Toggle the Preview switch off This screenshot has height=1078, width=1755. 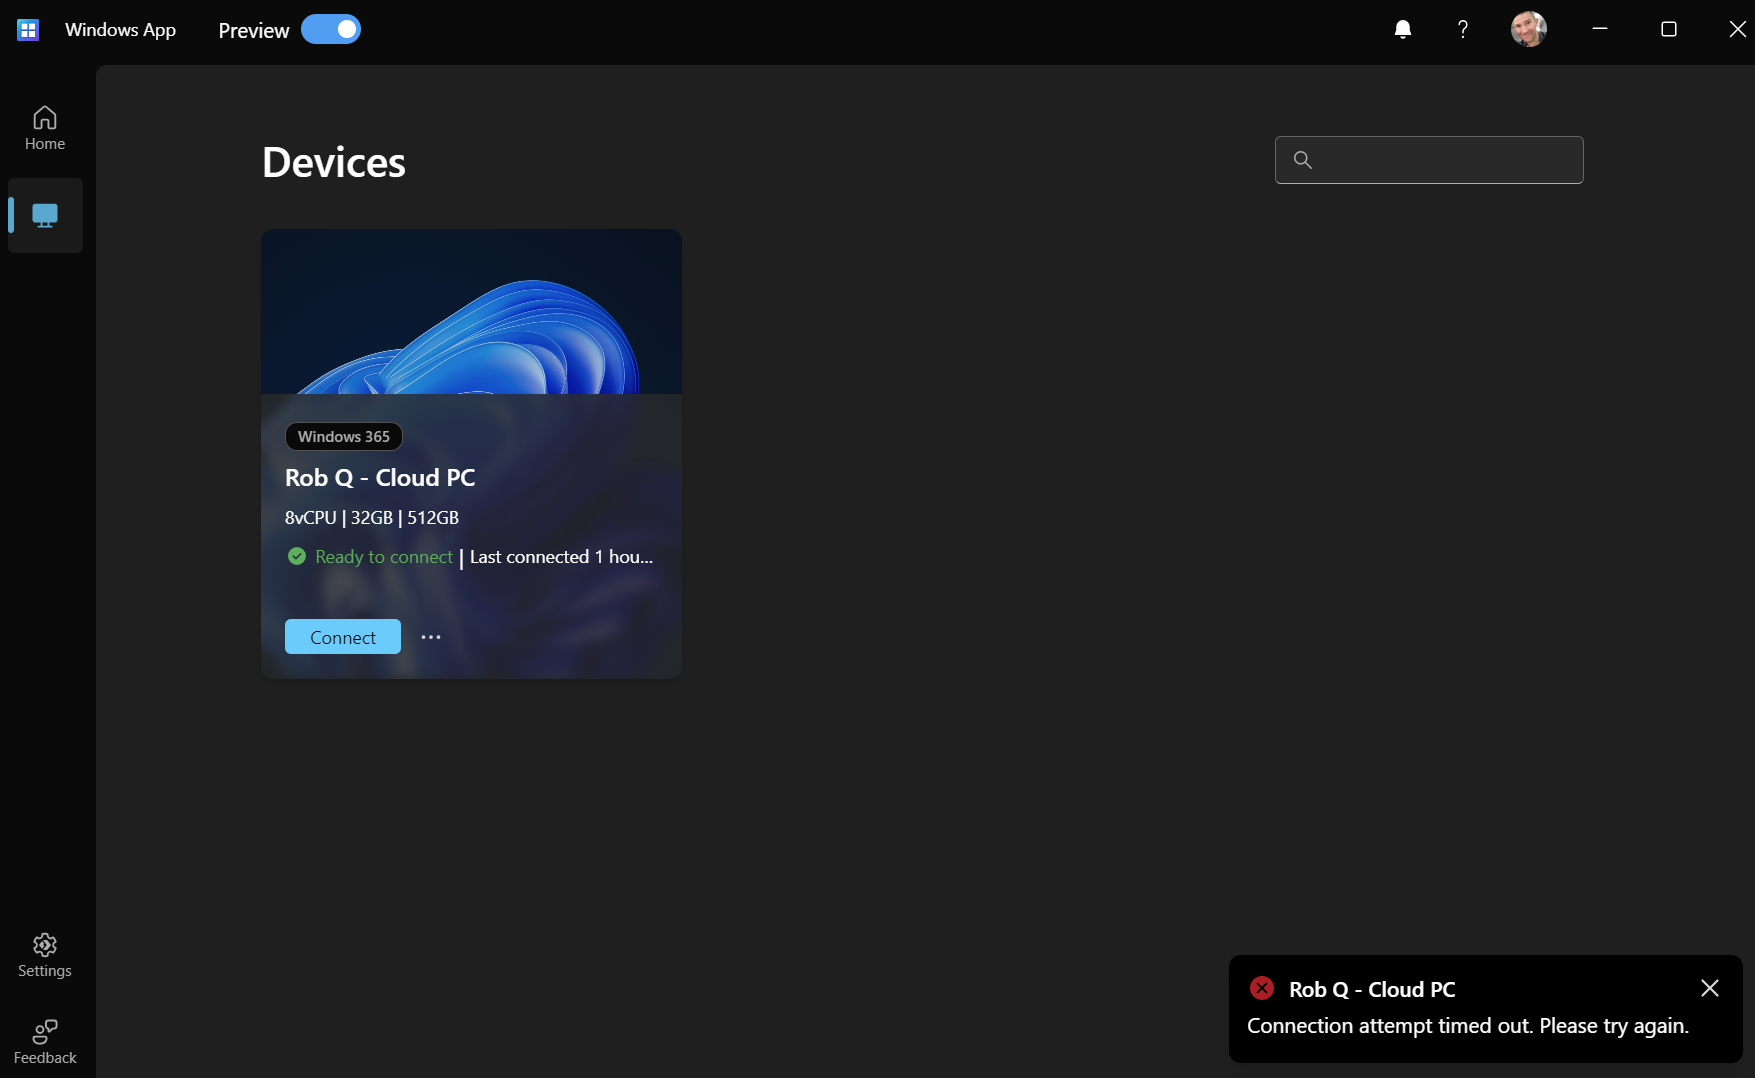click(331, 29)
